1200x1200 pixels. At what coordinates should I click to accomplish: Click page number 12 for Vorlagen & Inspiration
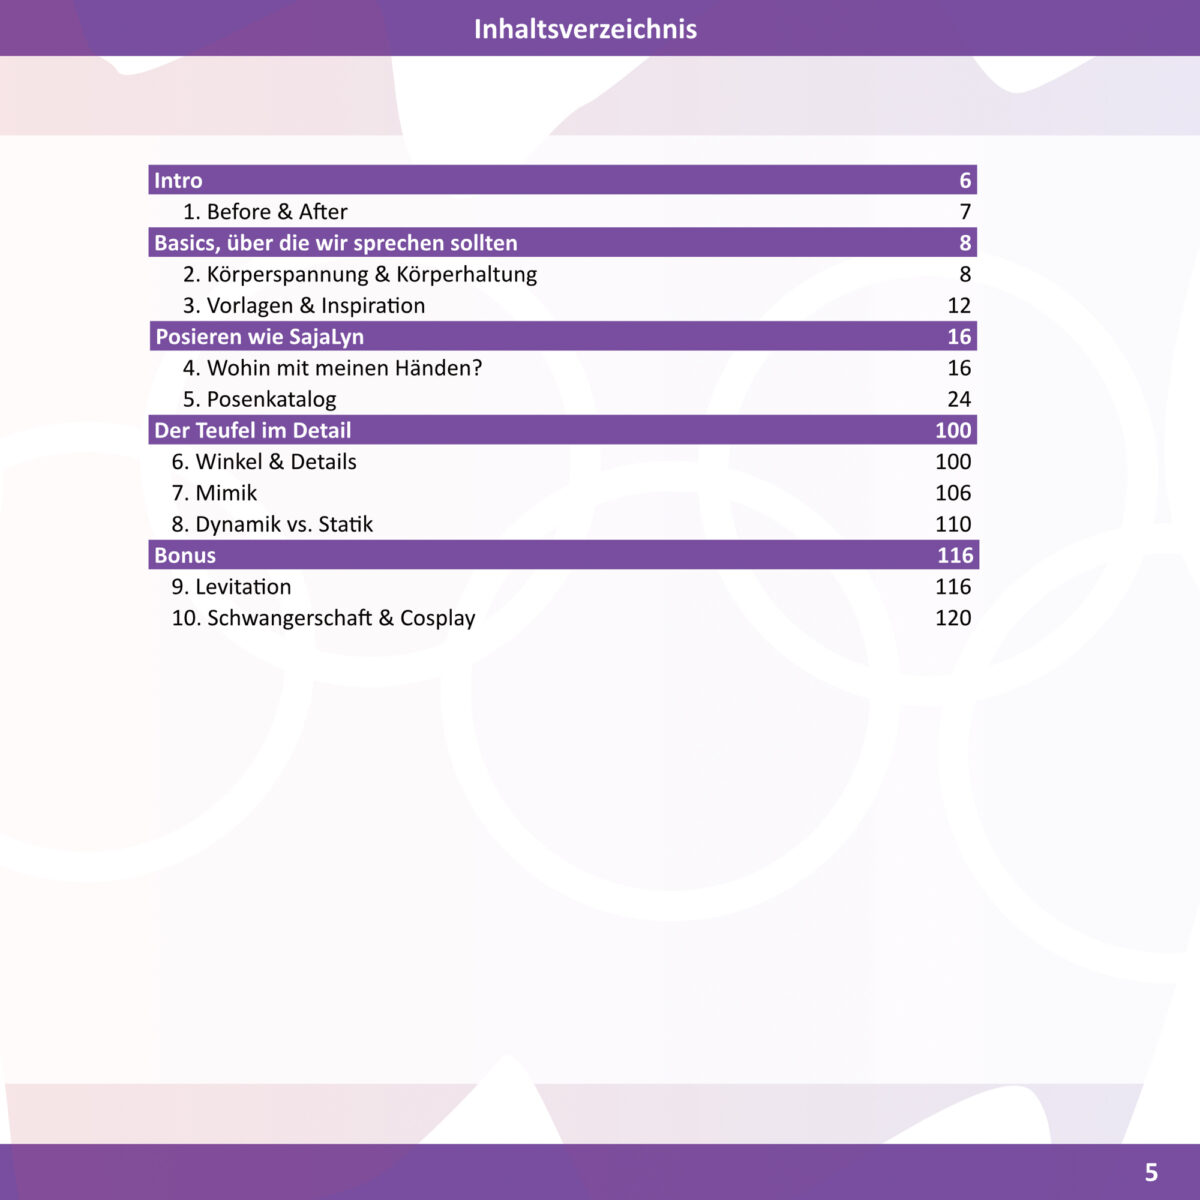click(x=959, y=305)
